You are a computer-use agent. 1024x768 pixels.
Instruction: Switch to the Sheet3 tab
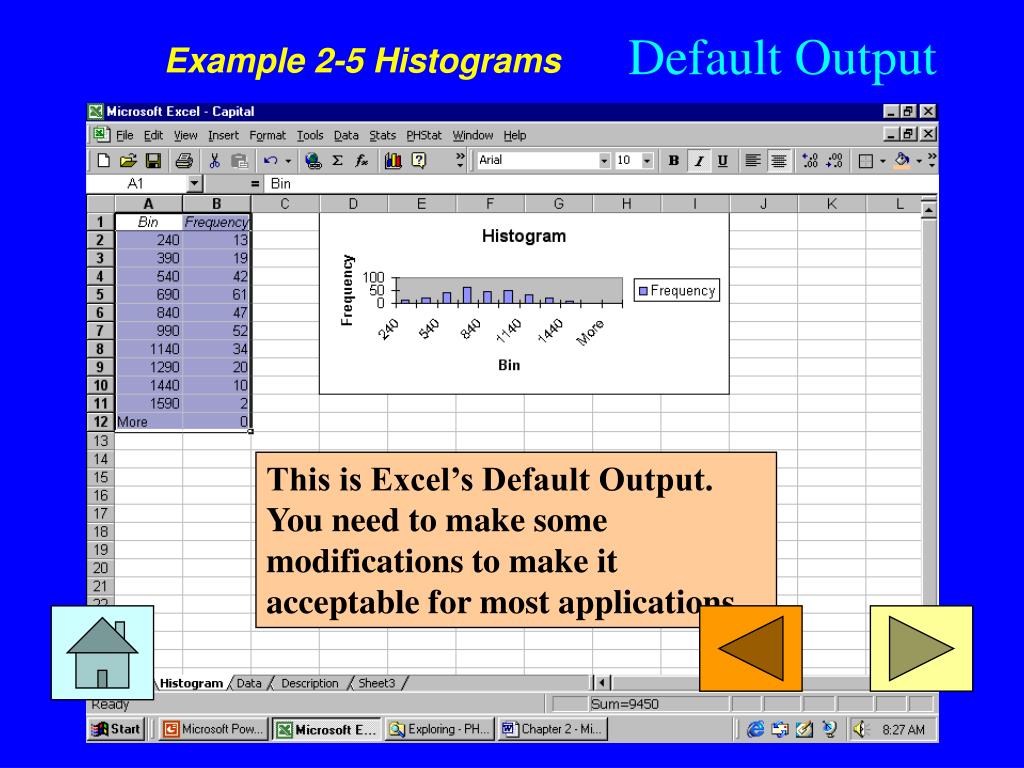377,683
